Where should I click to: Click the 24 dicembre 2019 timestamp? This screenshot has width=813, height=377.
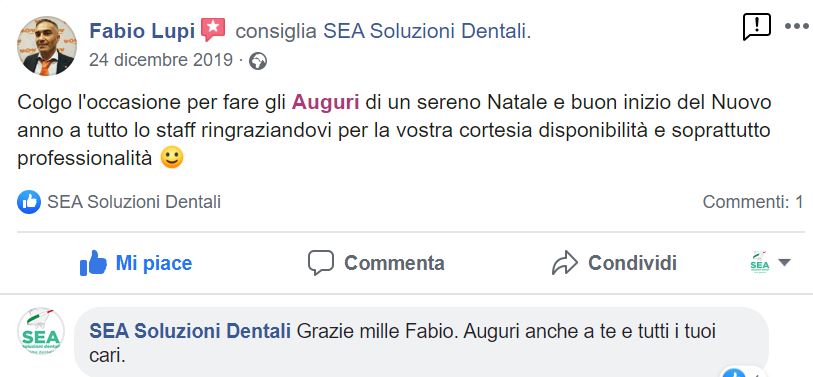tap(161, 60)
